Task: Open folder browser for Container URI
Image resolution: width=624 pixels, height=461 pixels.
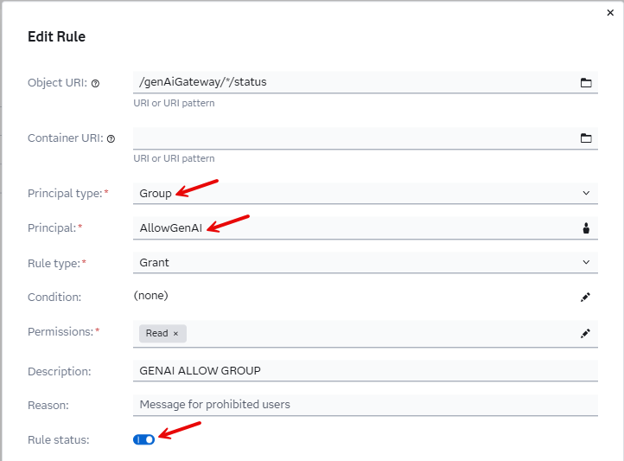Action: [585, 138]
